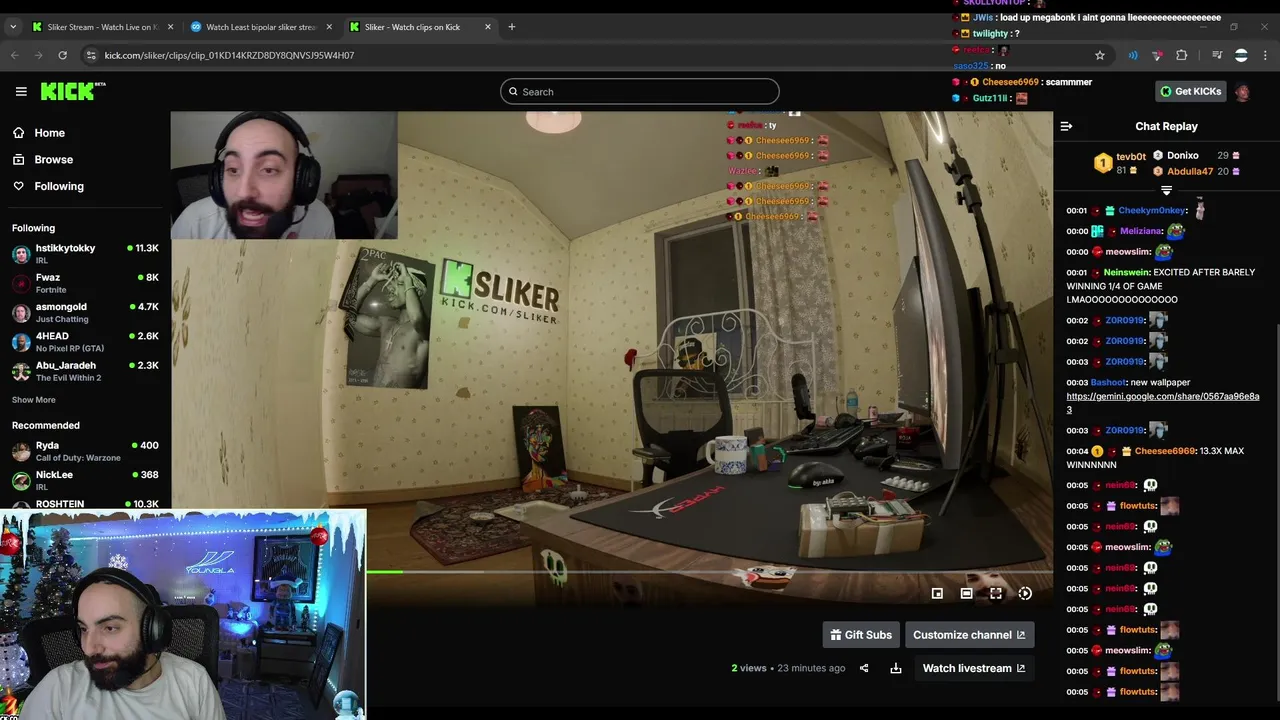Viewport: 1280px width, 720px height.
Task: Open Abu_Jaradeh channel in Following list
Action: [85, 371]
